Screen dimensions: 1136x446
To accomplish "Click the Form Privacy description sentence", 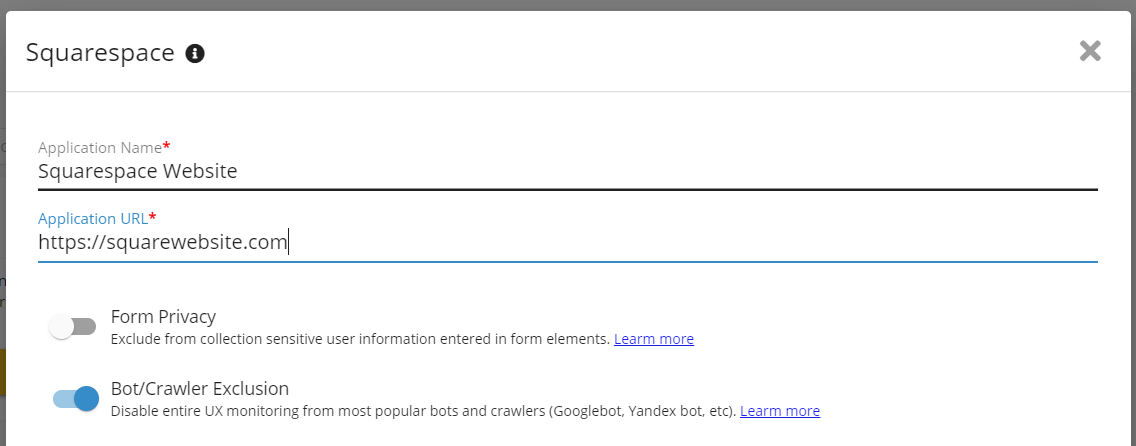I will pos(360,339).
